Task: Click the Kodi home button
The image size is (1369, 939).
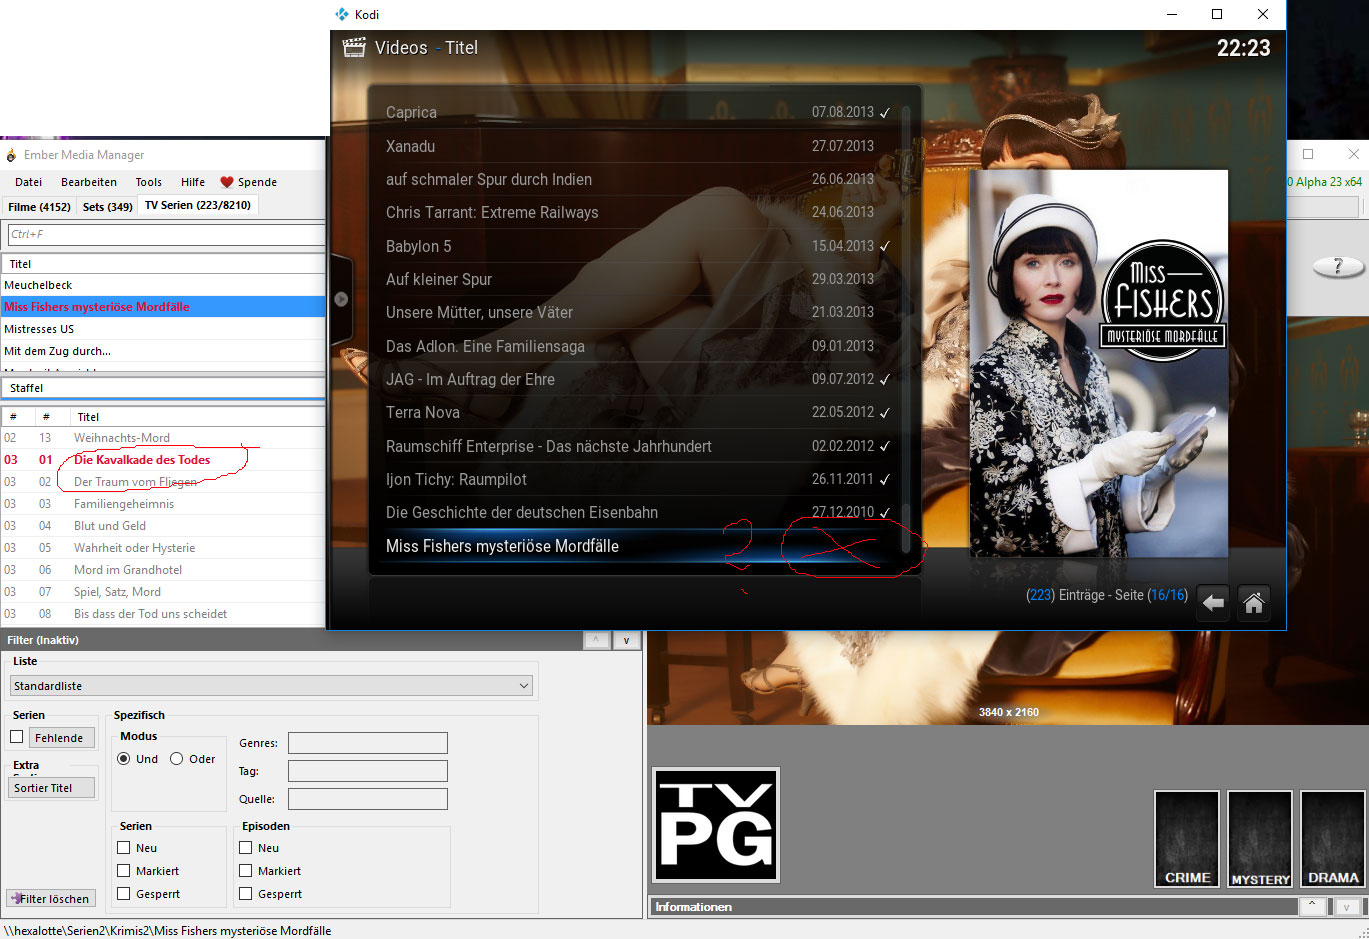Action: [x=1253, y=603]
